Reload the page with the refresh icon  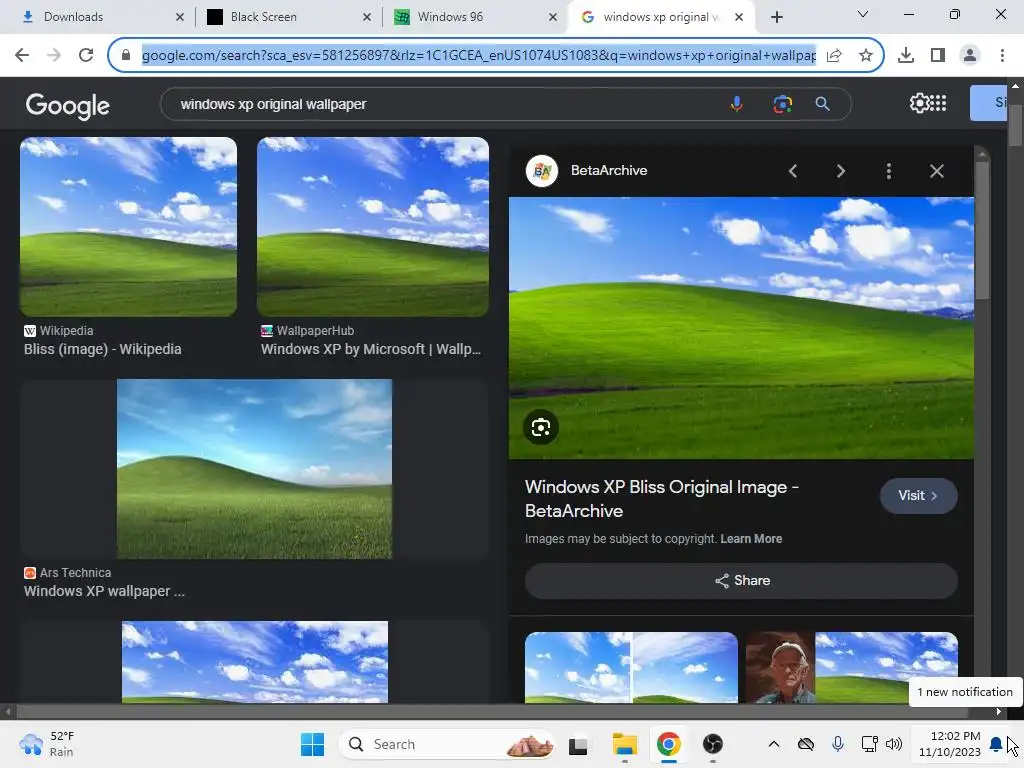coord(86,55)
